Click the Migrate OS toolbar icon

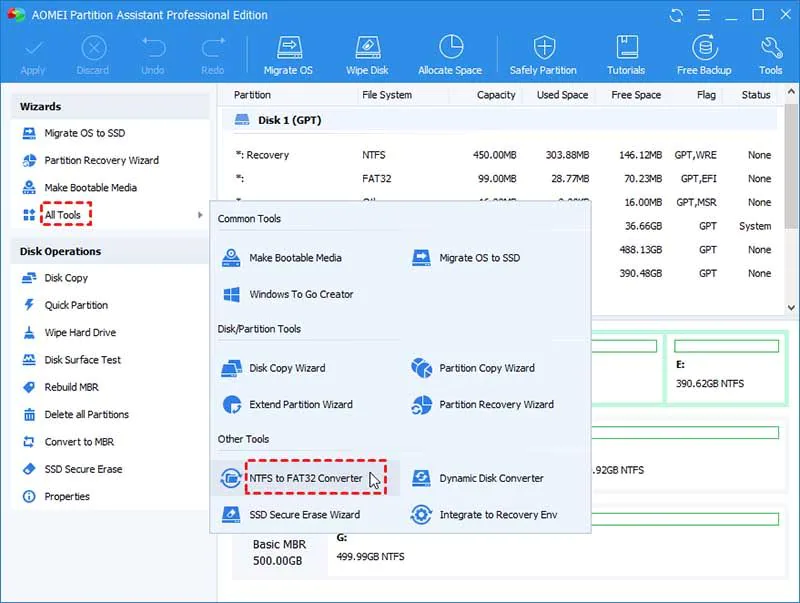(288, 54)
